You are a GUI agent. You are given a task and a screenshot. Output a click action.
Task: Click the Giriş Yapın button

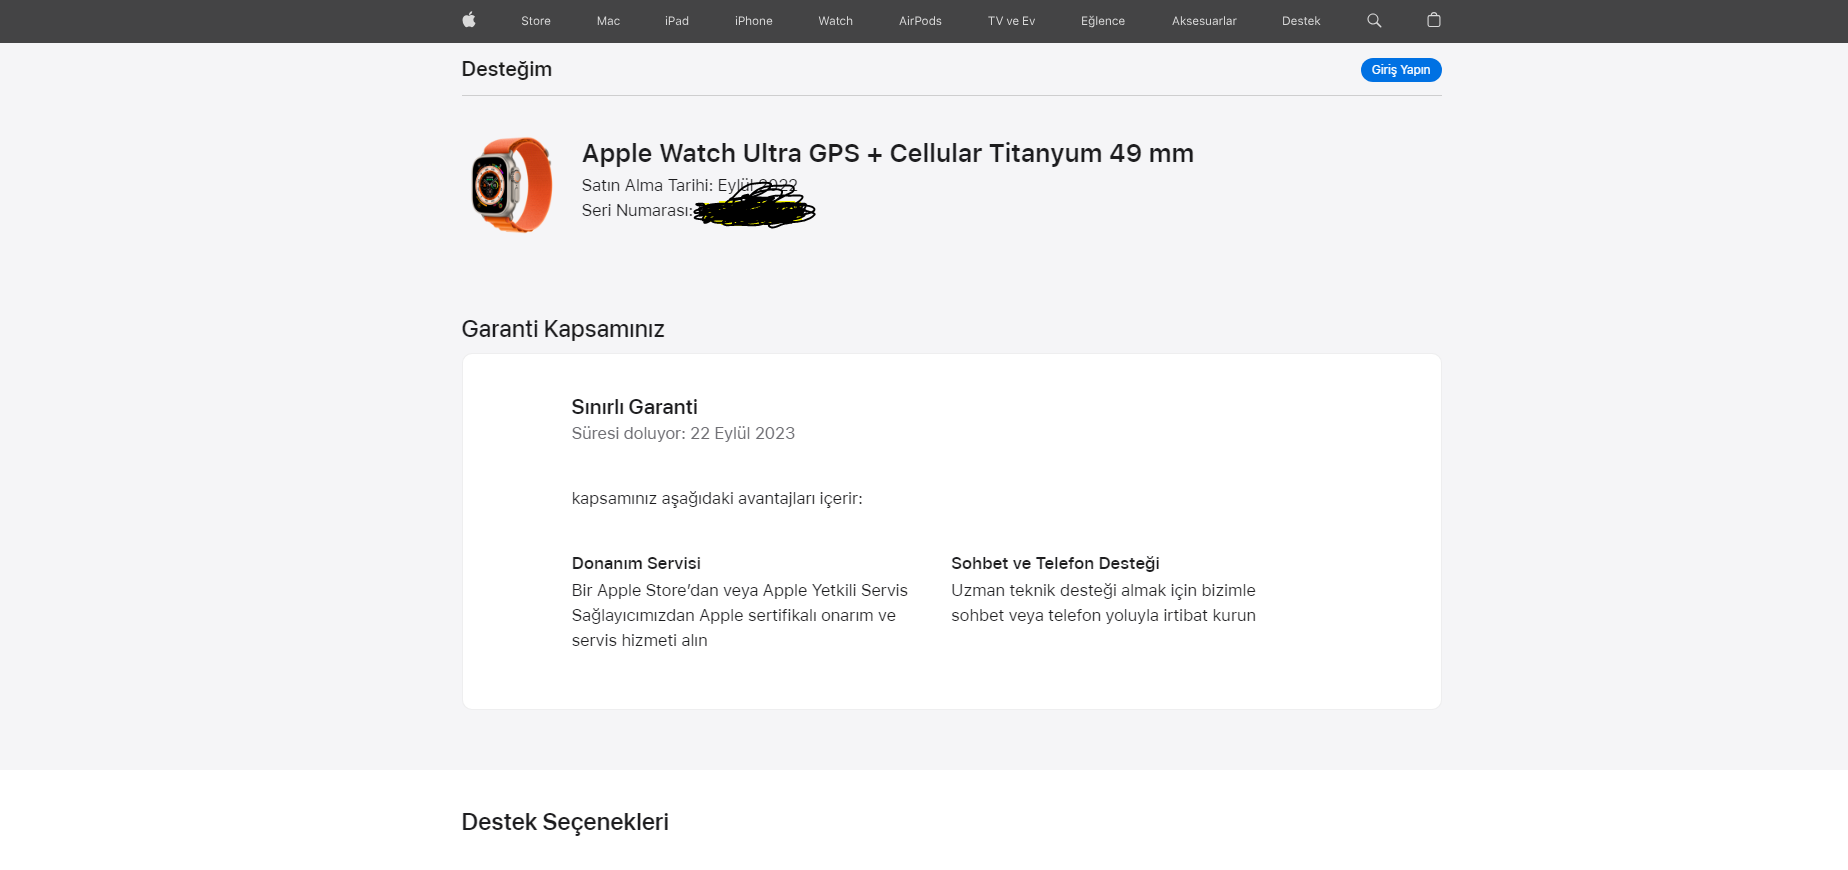click(1401, 70)
